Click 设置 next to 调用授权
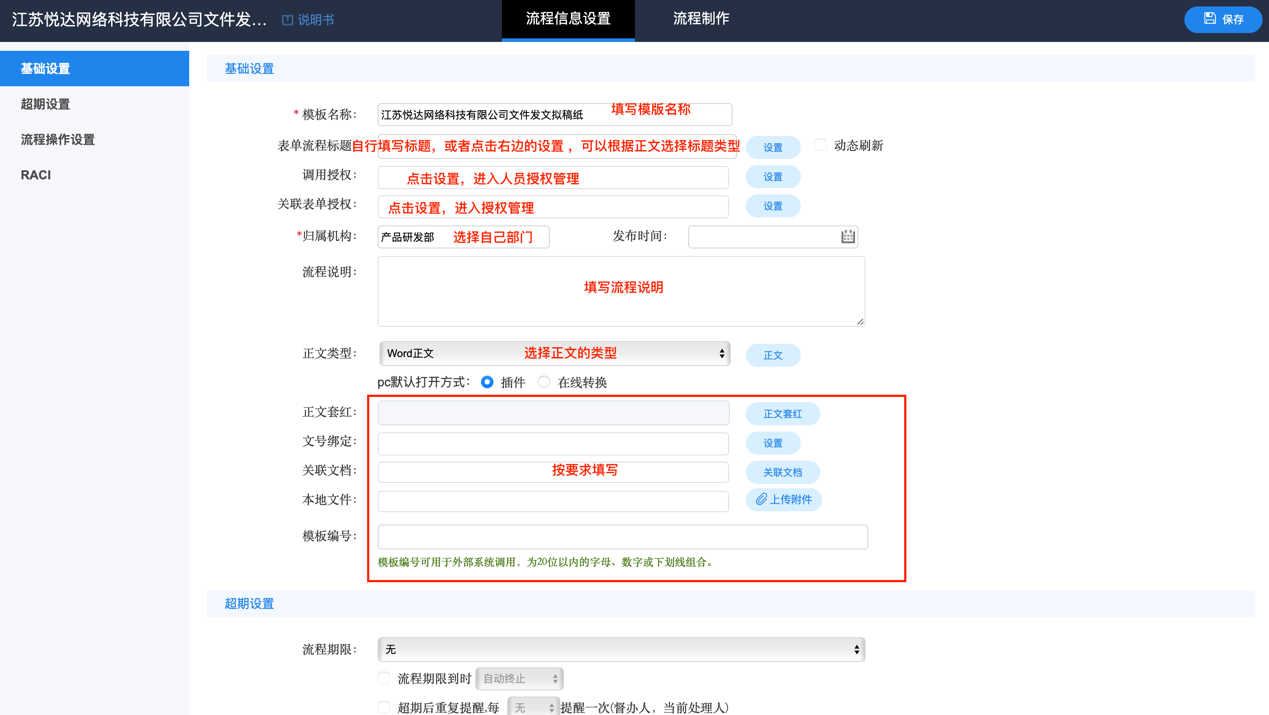 [x=772, y=176]
